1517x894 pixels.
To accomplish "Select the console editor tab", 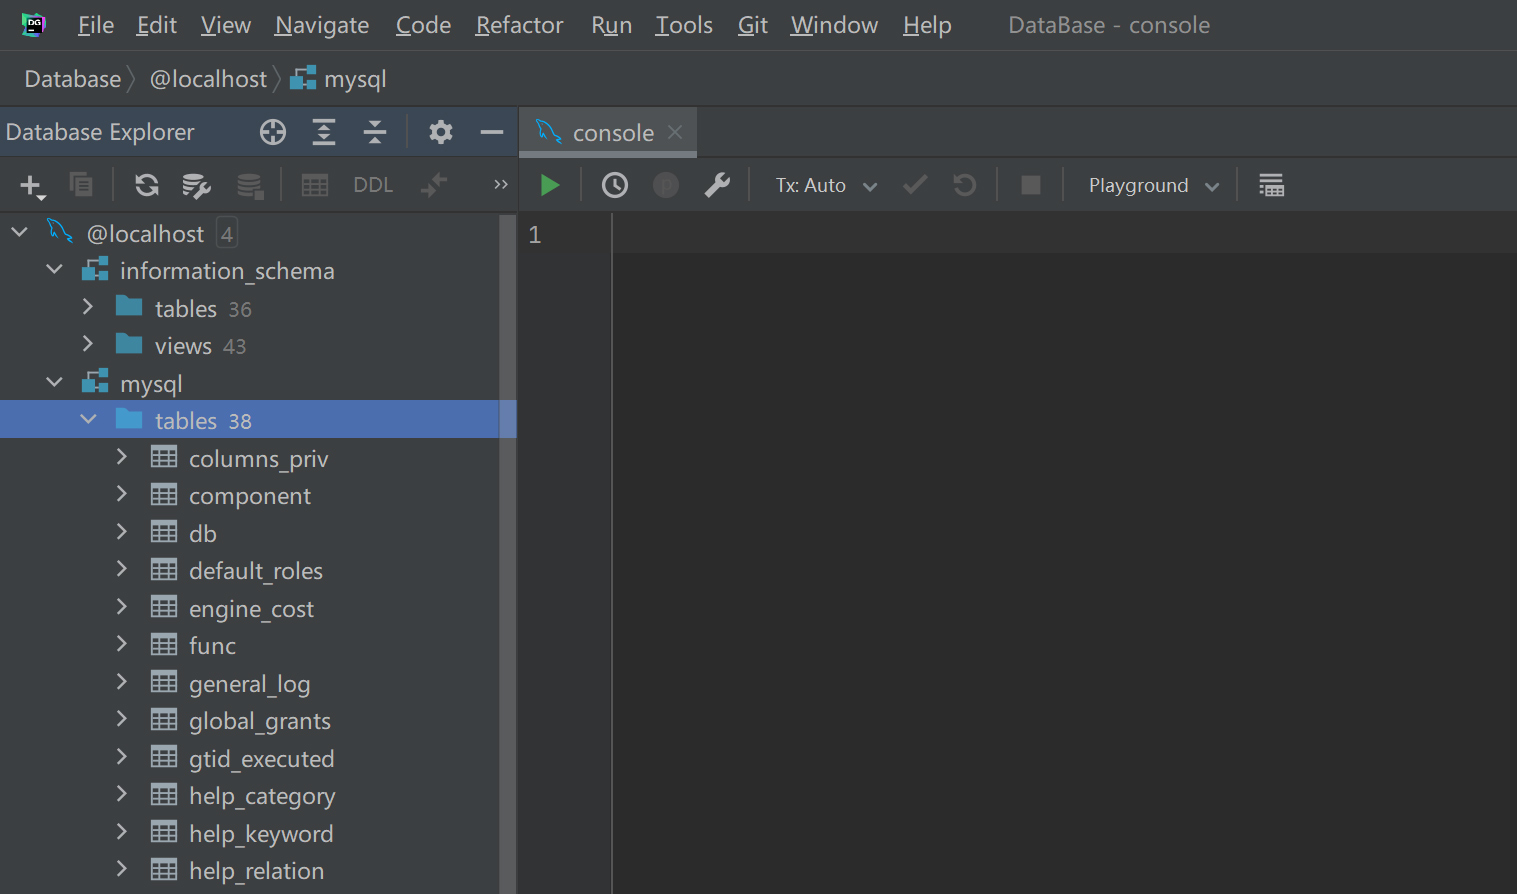I will (612, 133).
